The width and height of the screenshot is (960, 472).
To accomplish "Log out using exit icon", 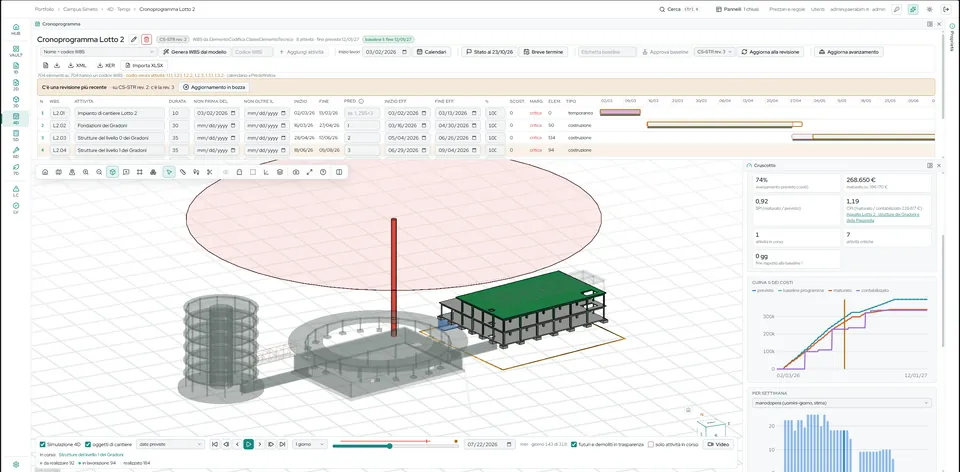I will pos(947,9).
